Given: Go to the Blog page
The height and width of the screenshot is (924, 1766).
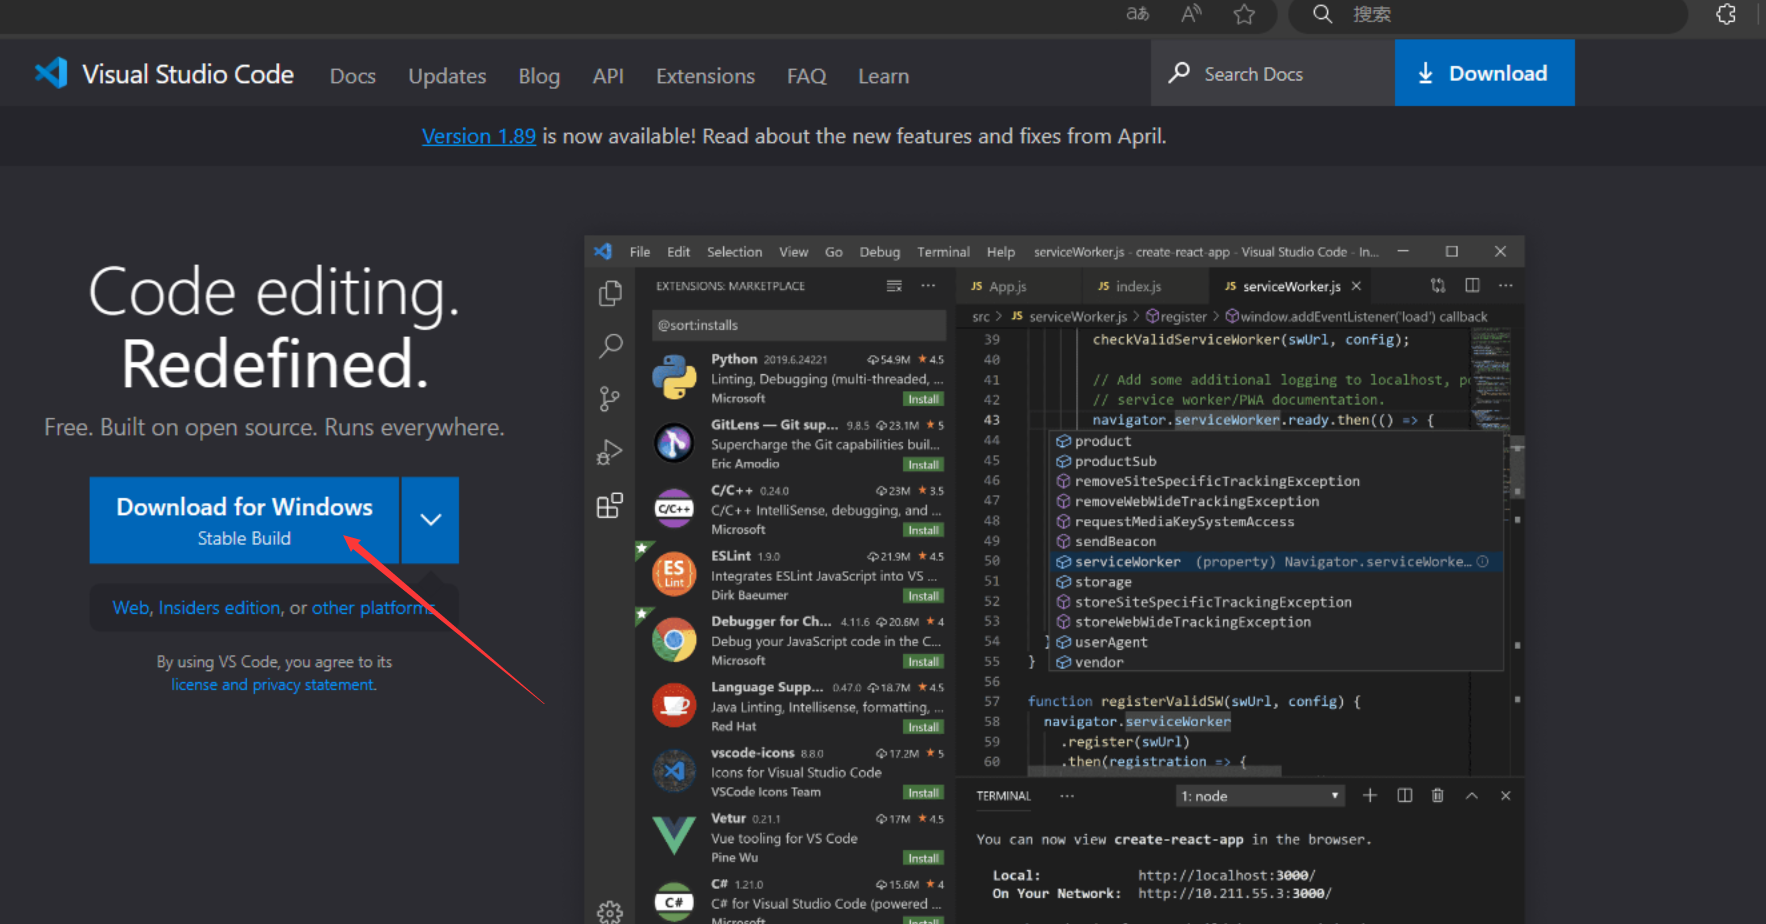Looking at the screenshot, I should 539,76.
